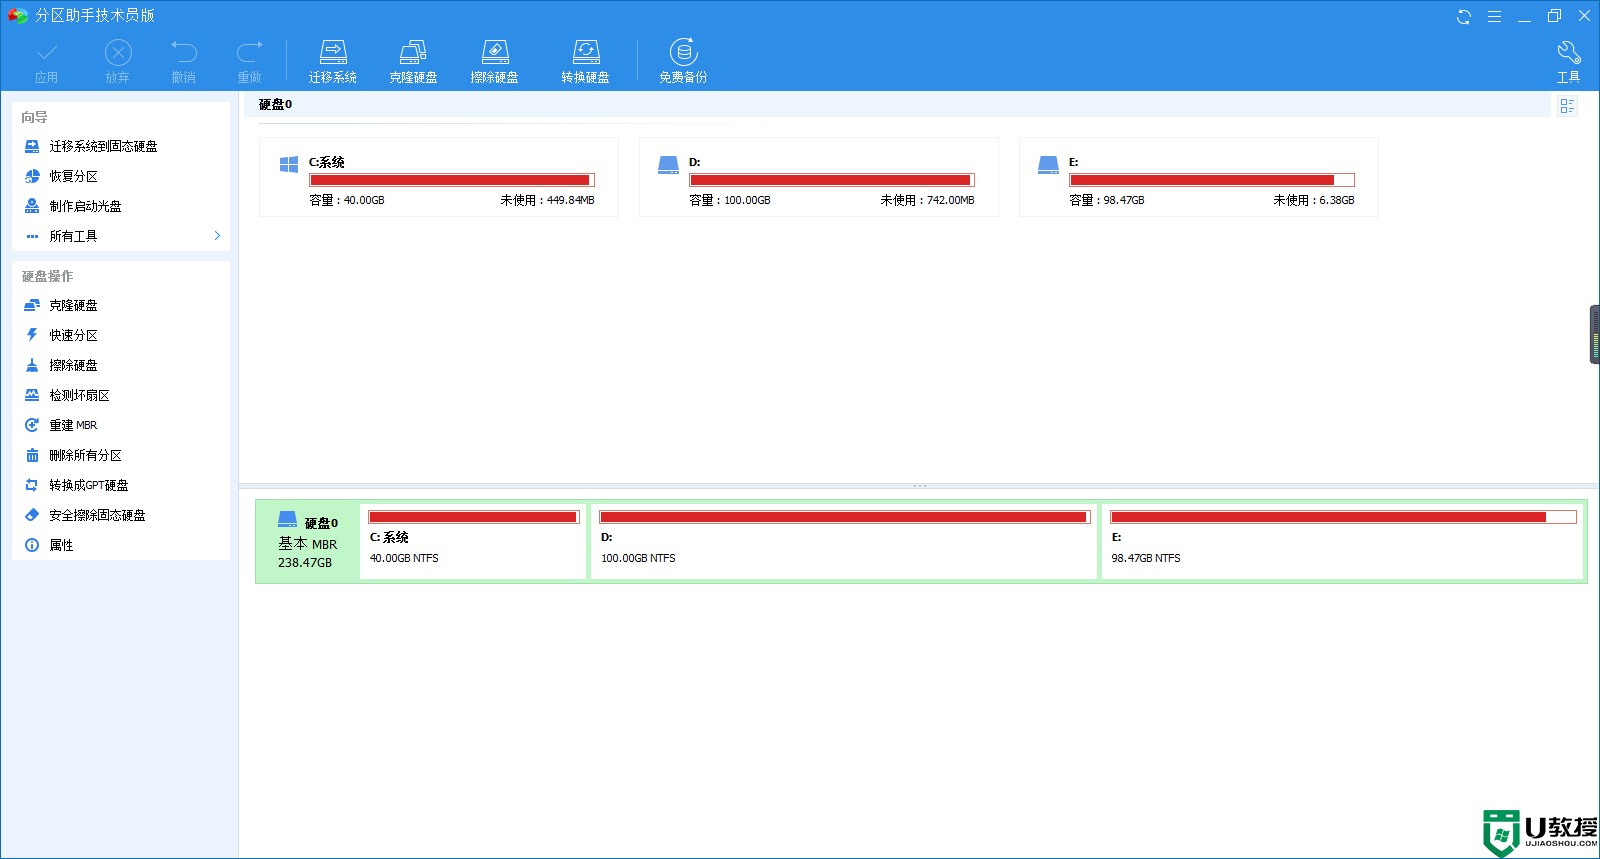Click the 容量 : 100.00GB text
The image size is (1600, 859).
pyautogui.click(x=730, y=200)
